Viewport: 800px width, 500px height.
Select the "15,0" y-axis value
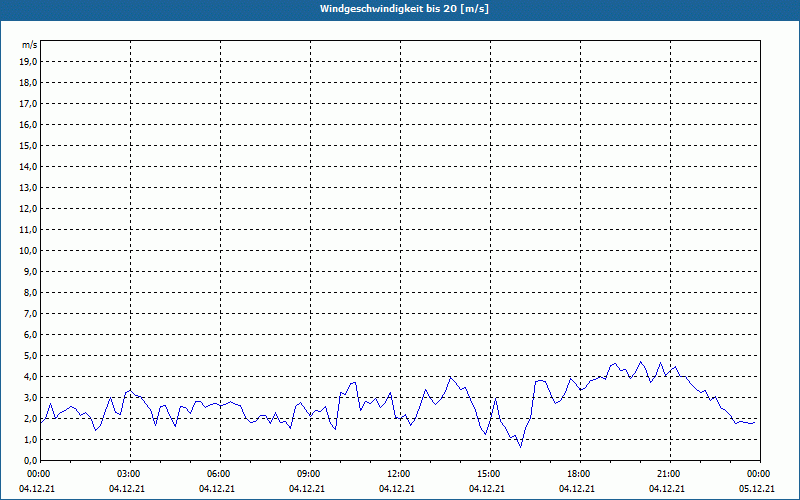click(x=29, y=145)
